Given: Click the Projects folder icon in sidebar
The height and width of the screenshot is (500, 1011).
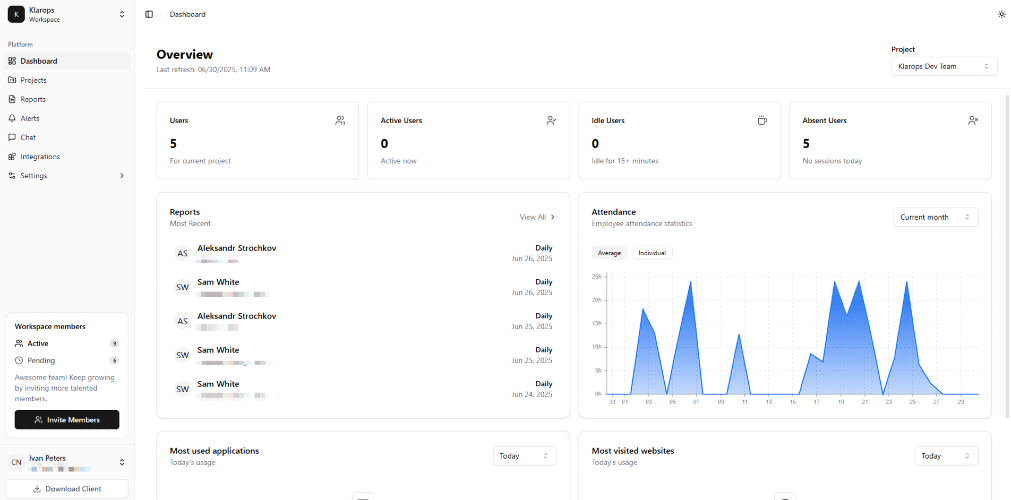Looking at the screenshot, I should point(12,80).
